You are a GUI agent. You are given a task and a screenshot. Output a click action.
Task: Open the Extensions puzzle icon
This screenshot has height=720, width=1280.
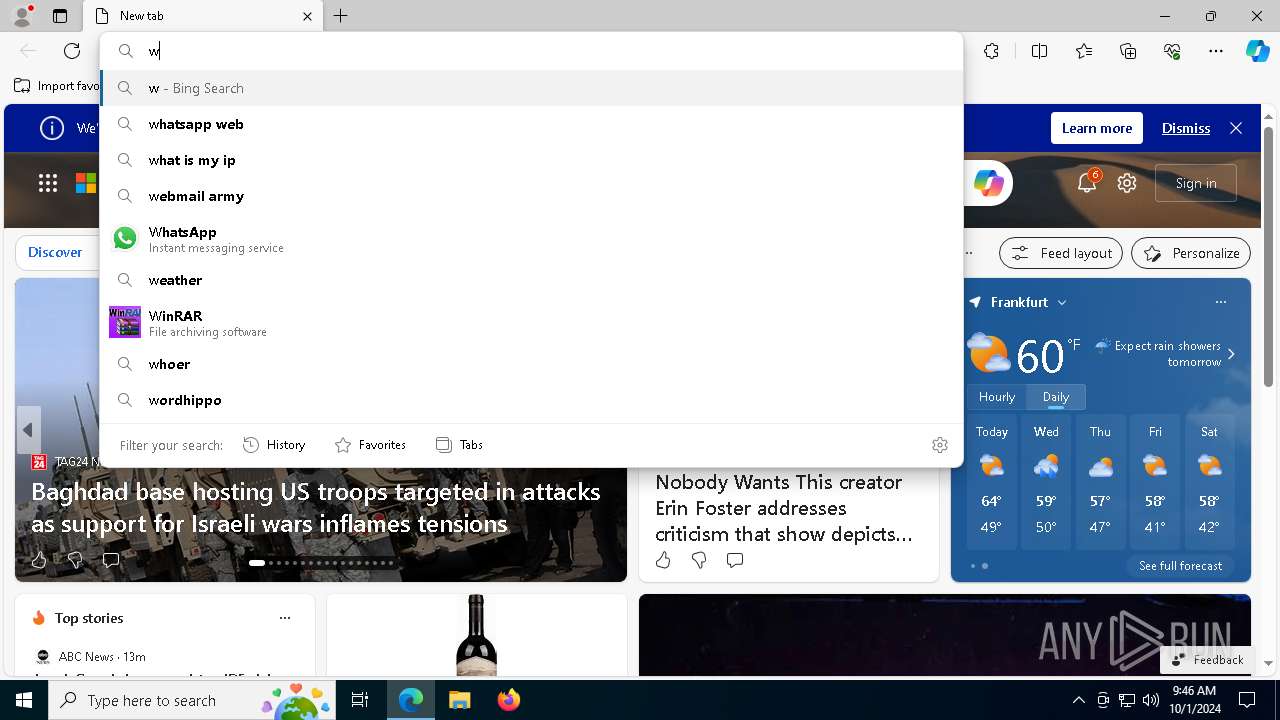[991, 51]
